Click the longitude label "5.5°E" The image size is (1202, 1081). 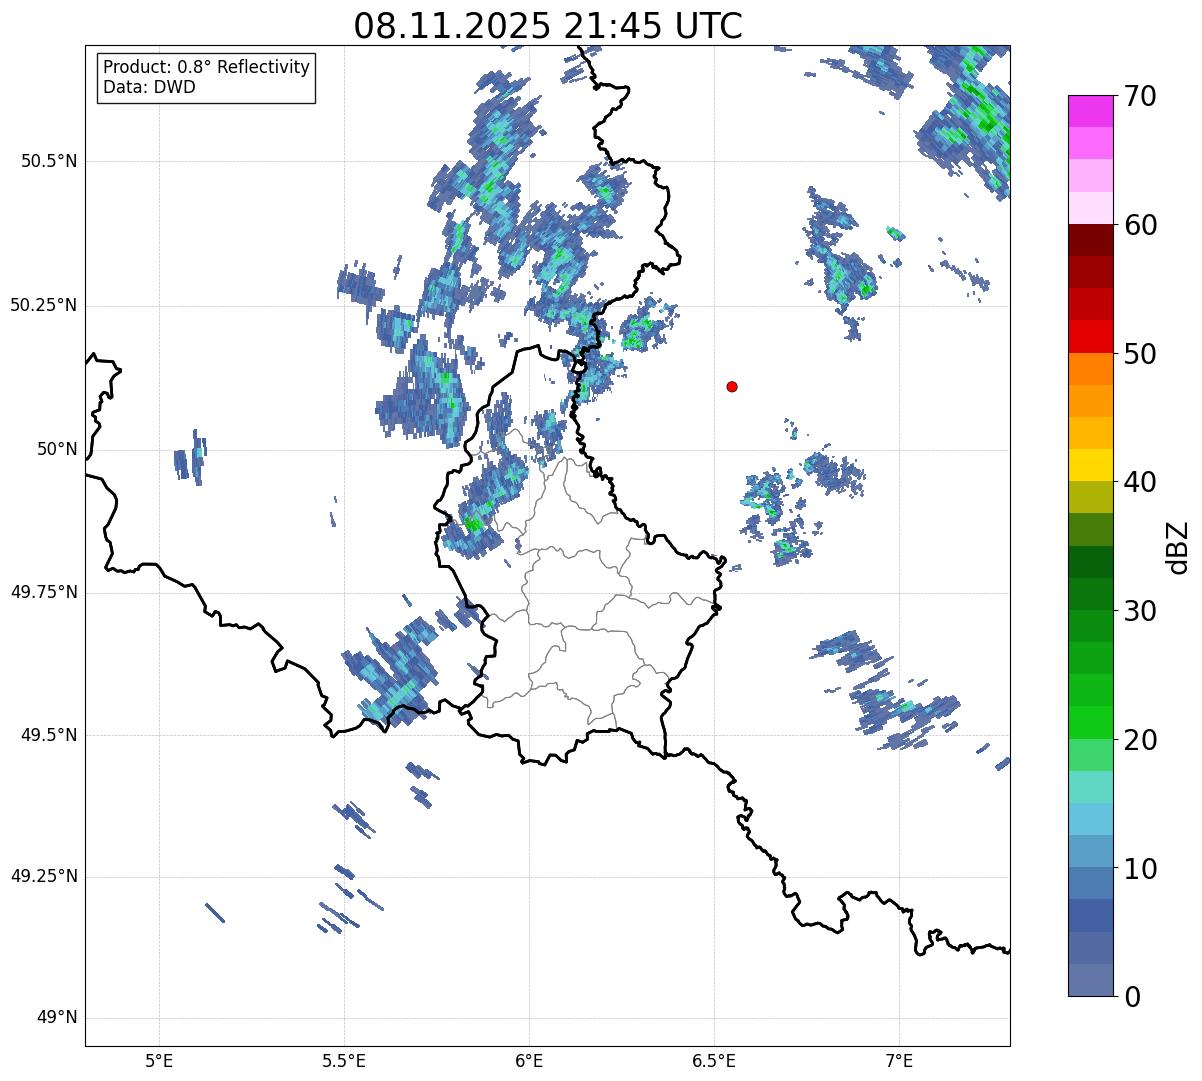tap(344, 1060)
